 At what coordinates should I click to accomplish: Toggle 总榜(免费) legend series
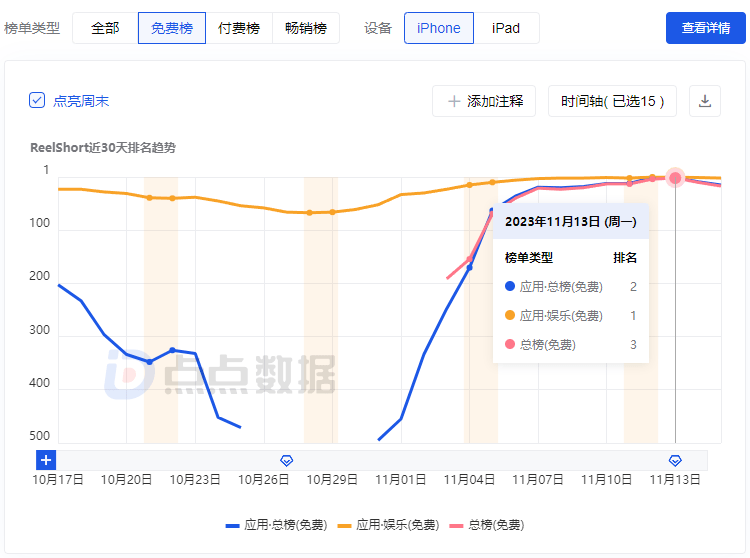[486, 525]
